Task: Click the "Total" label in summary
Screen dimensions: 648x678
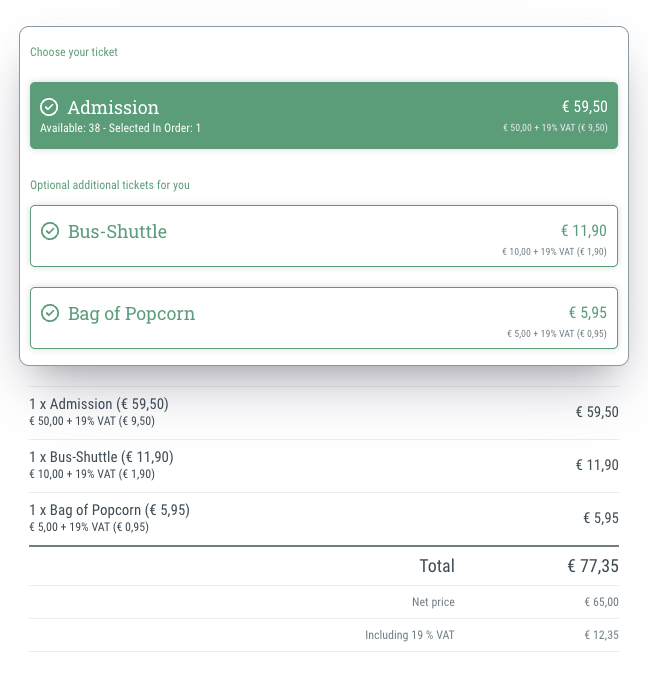Action: point(436,566)
